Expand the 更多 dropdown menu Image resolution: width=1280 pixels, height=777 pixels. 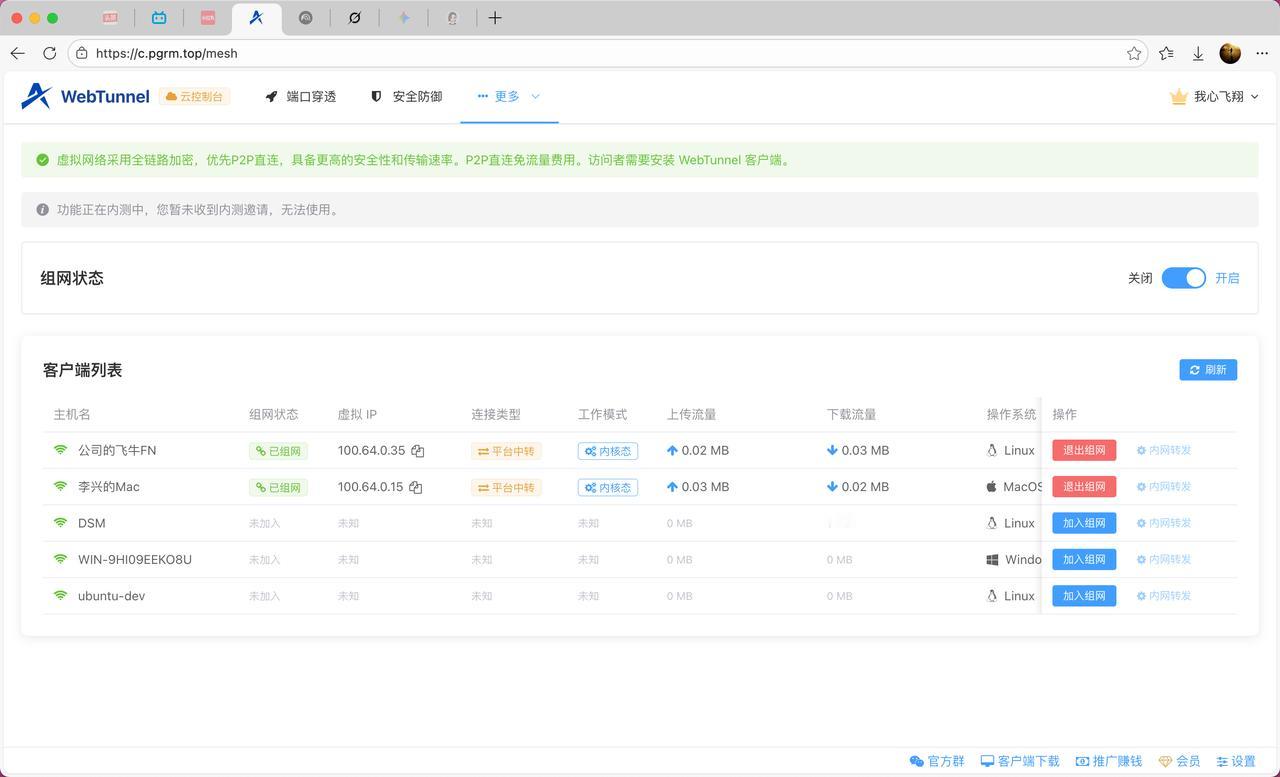coord(509,96)
